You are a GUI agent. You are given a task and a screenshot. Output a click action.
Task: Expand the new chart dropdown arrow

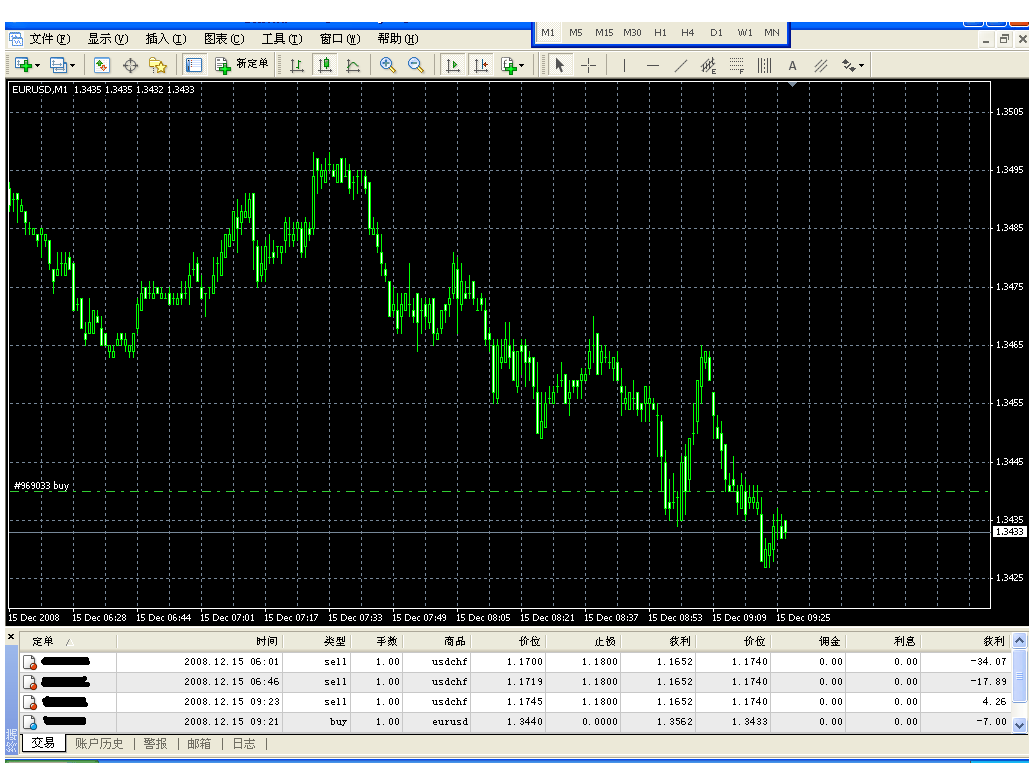(x=38, y=66)
